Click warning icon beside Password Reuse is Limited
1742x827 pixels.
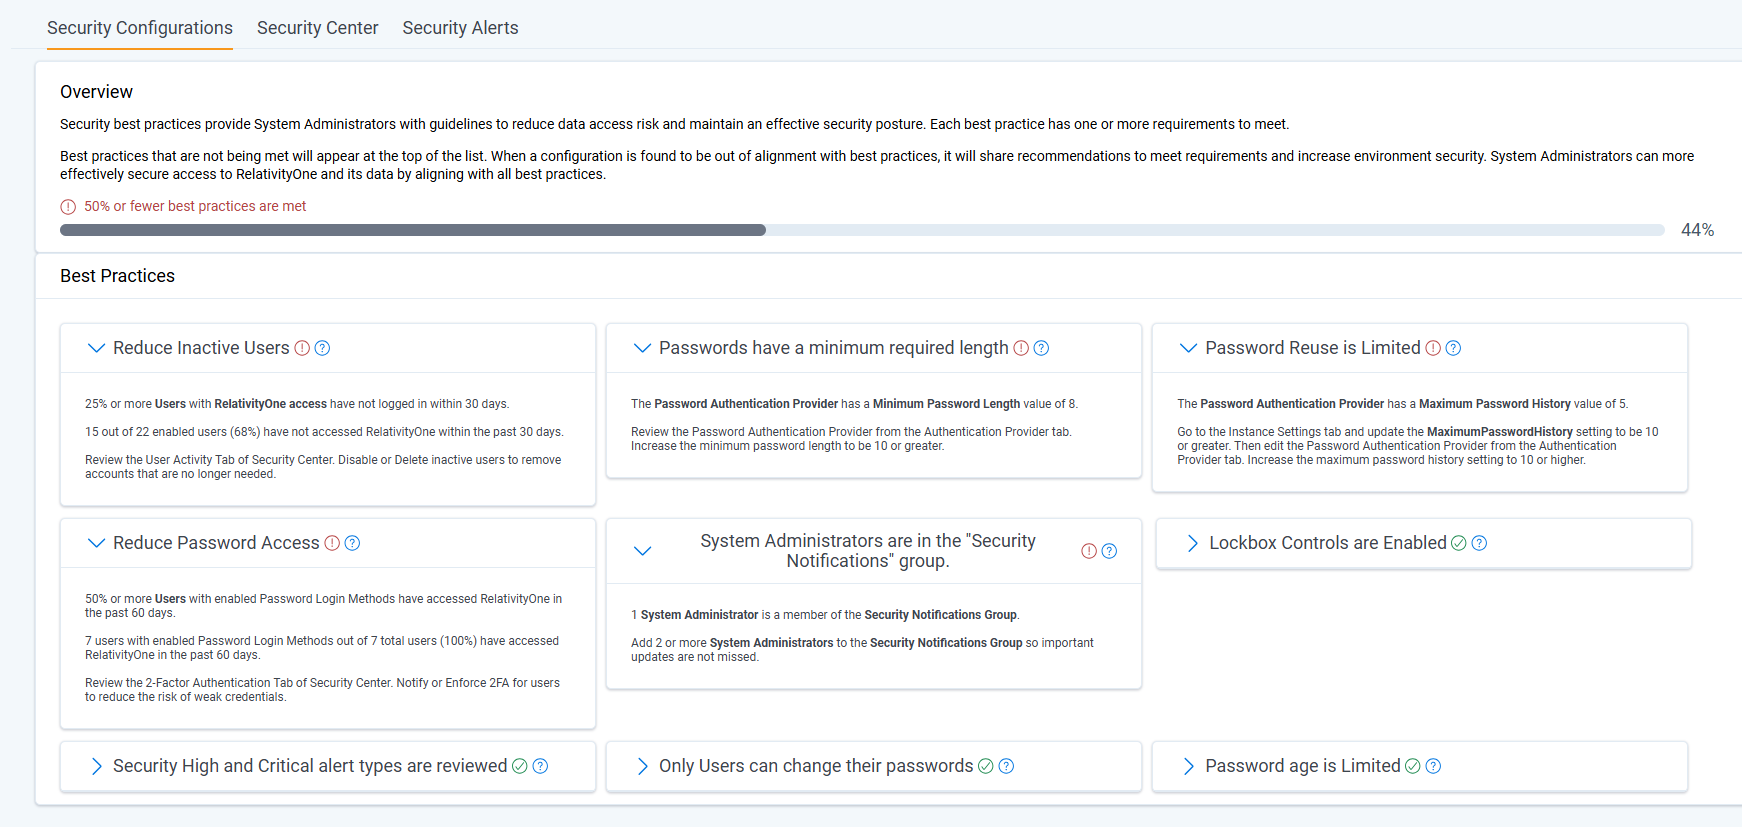(1433, 348)
